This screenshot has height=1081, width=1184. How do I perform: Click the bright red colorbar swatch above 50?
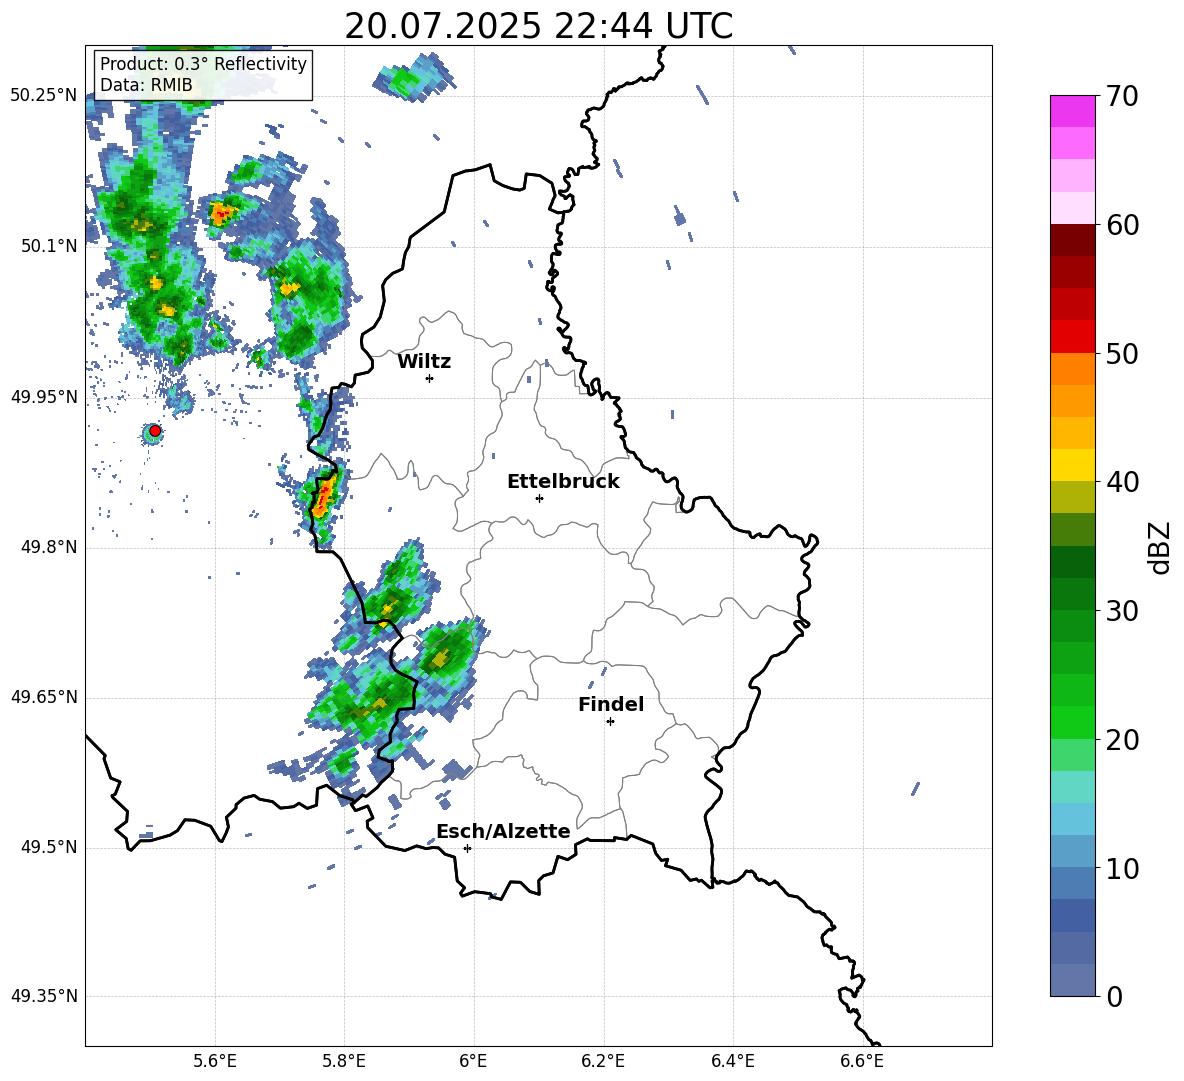click(1073, 337)
